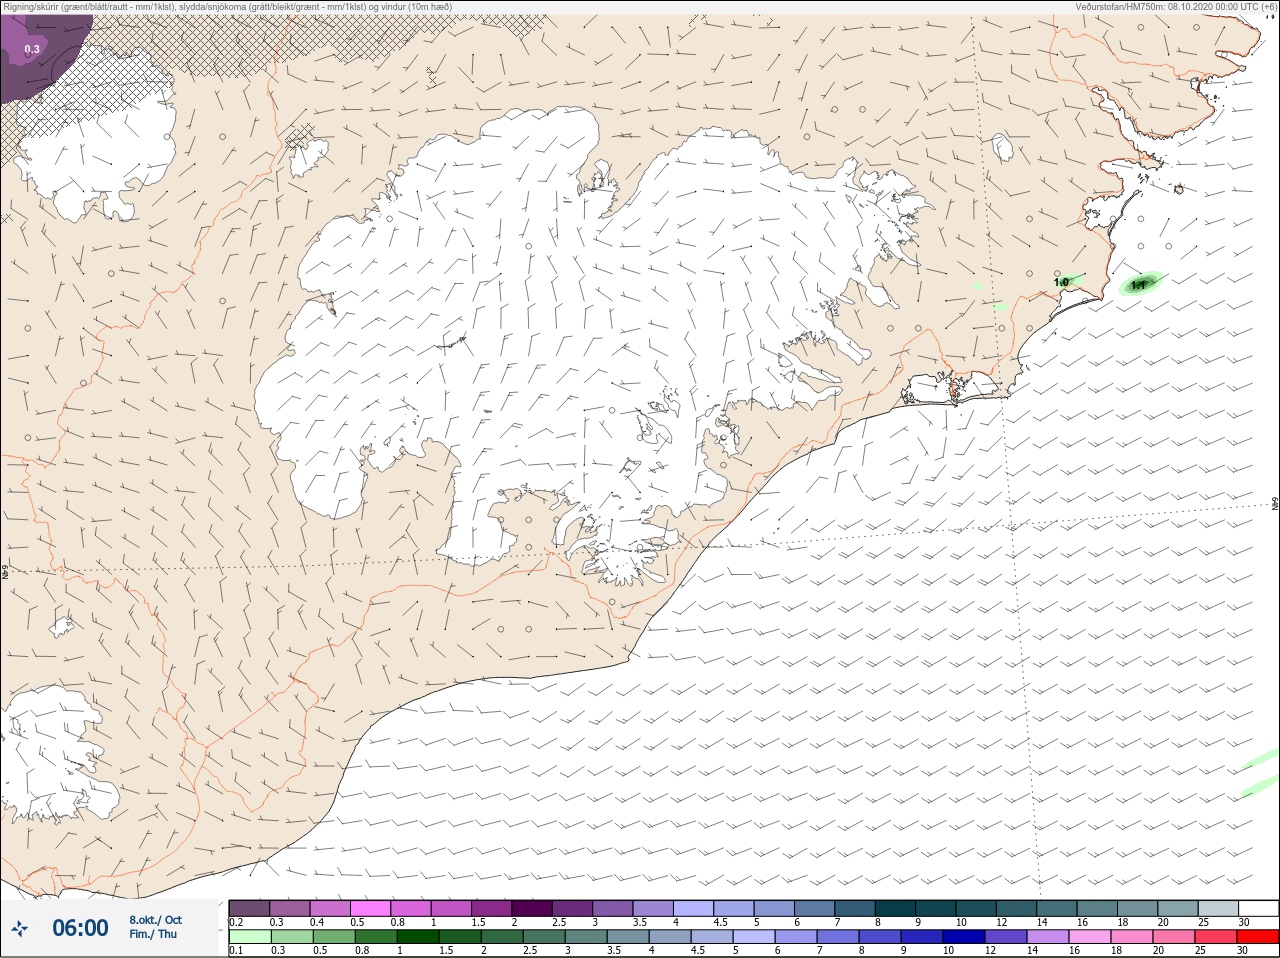This screenshot has width=1280, height=958.
Task: Click the Veðurstofan logo icon beside 06:00
Action: pos(19,929)
